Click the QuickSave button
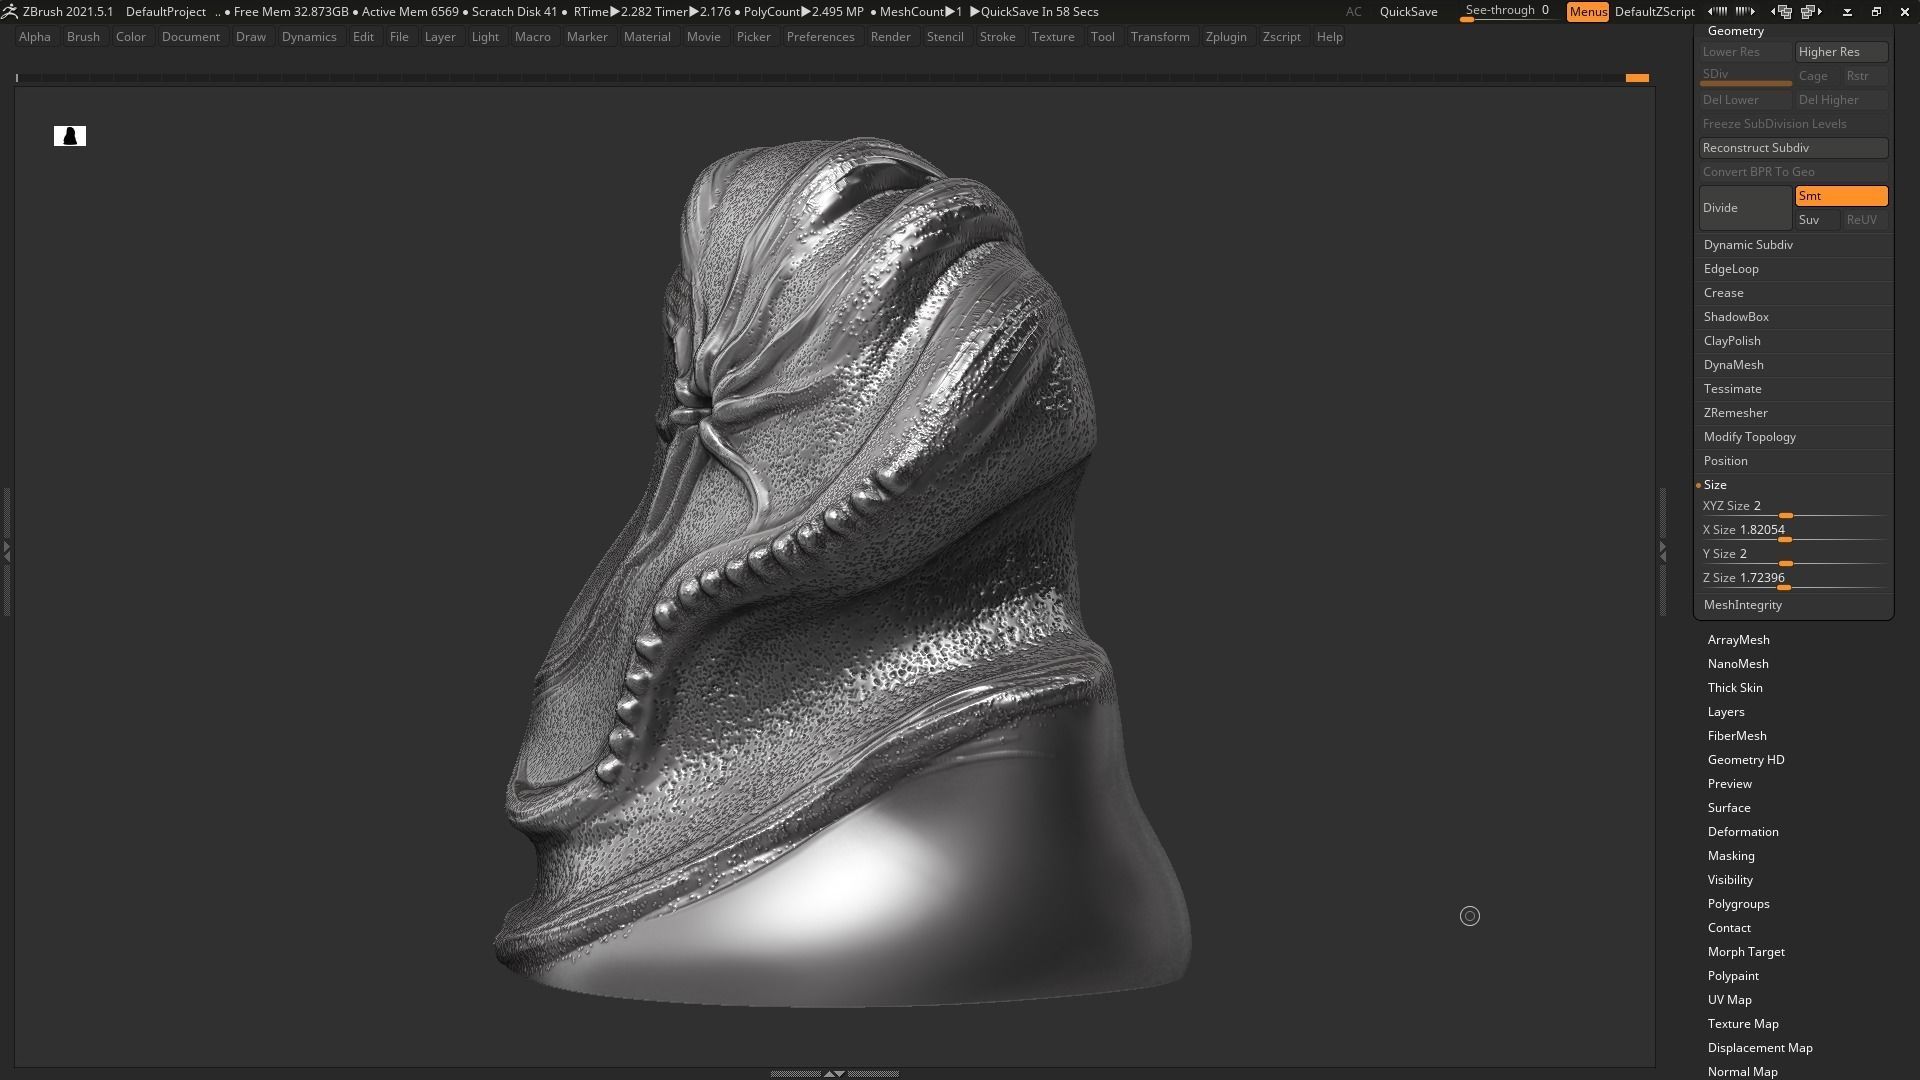 [x=1408, y=11]
